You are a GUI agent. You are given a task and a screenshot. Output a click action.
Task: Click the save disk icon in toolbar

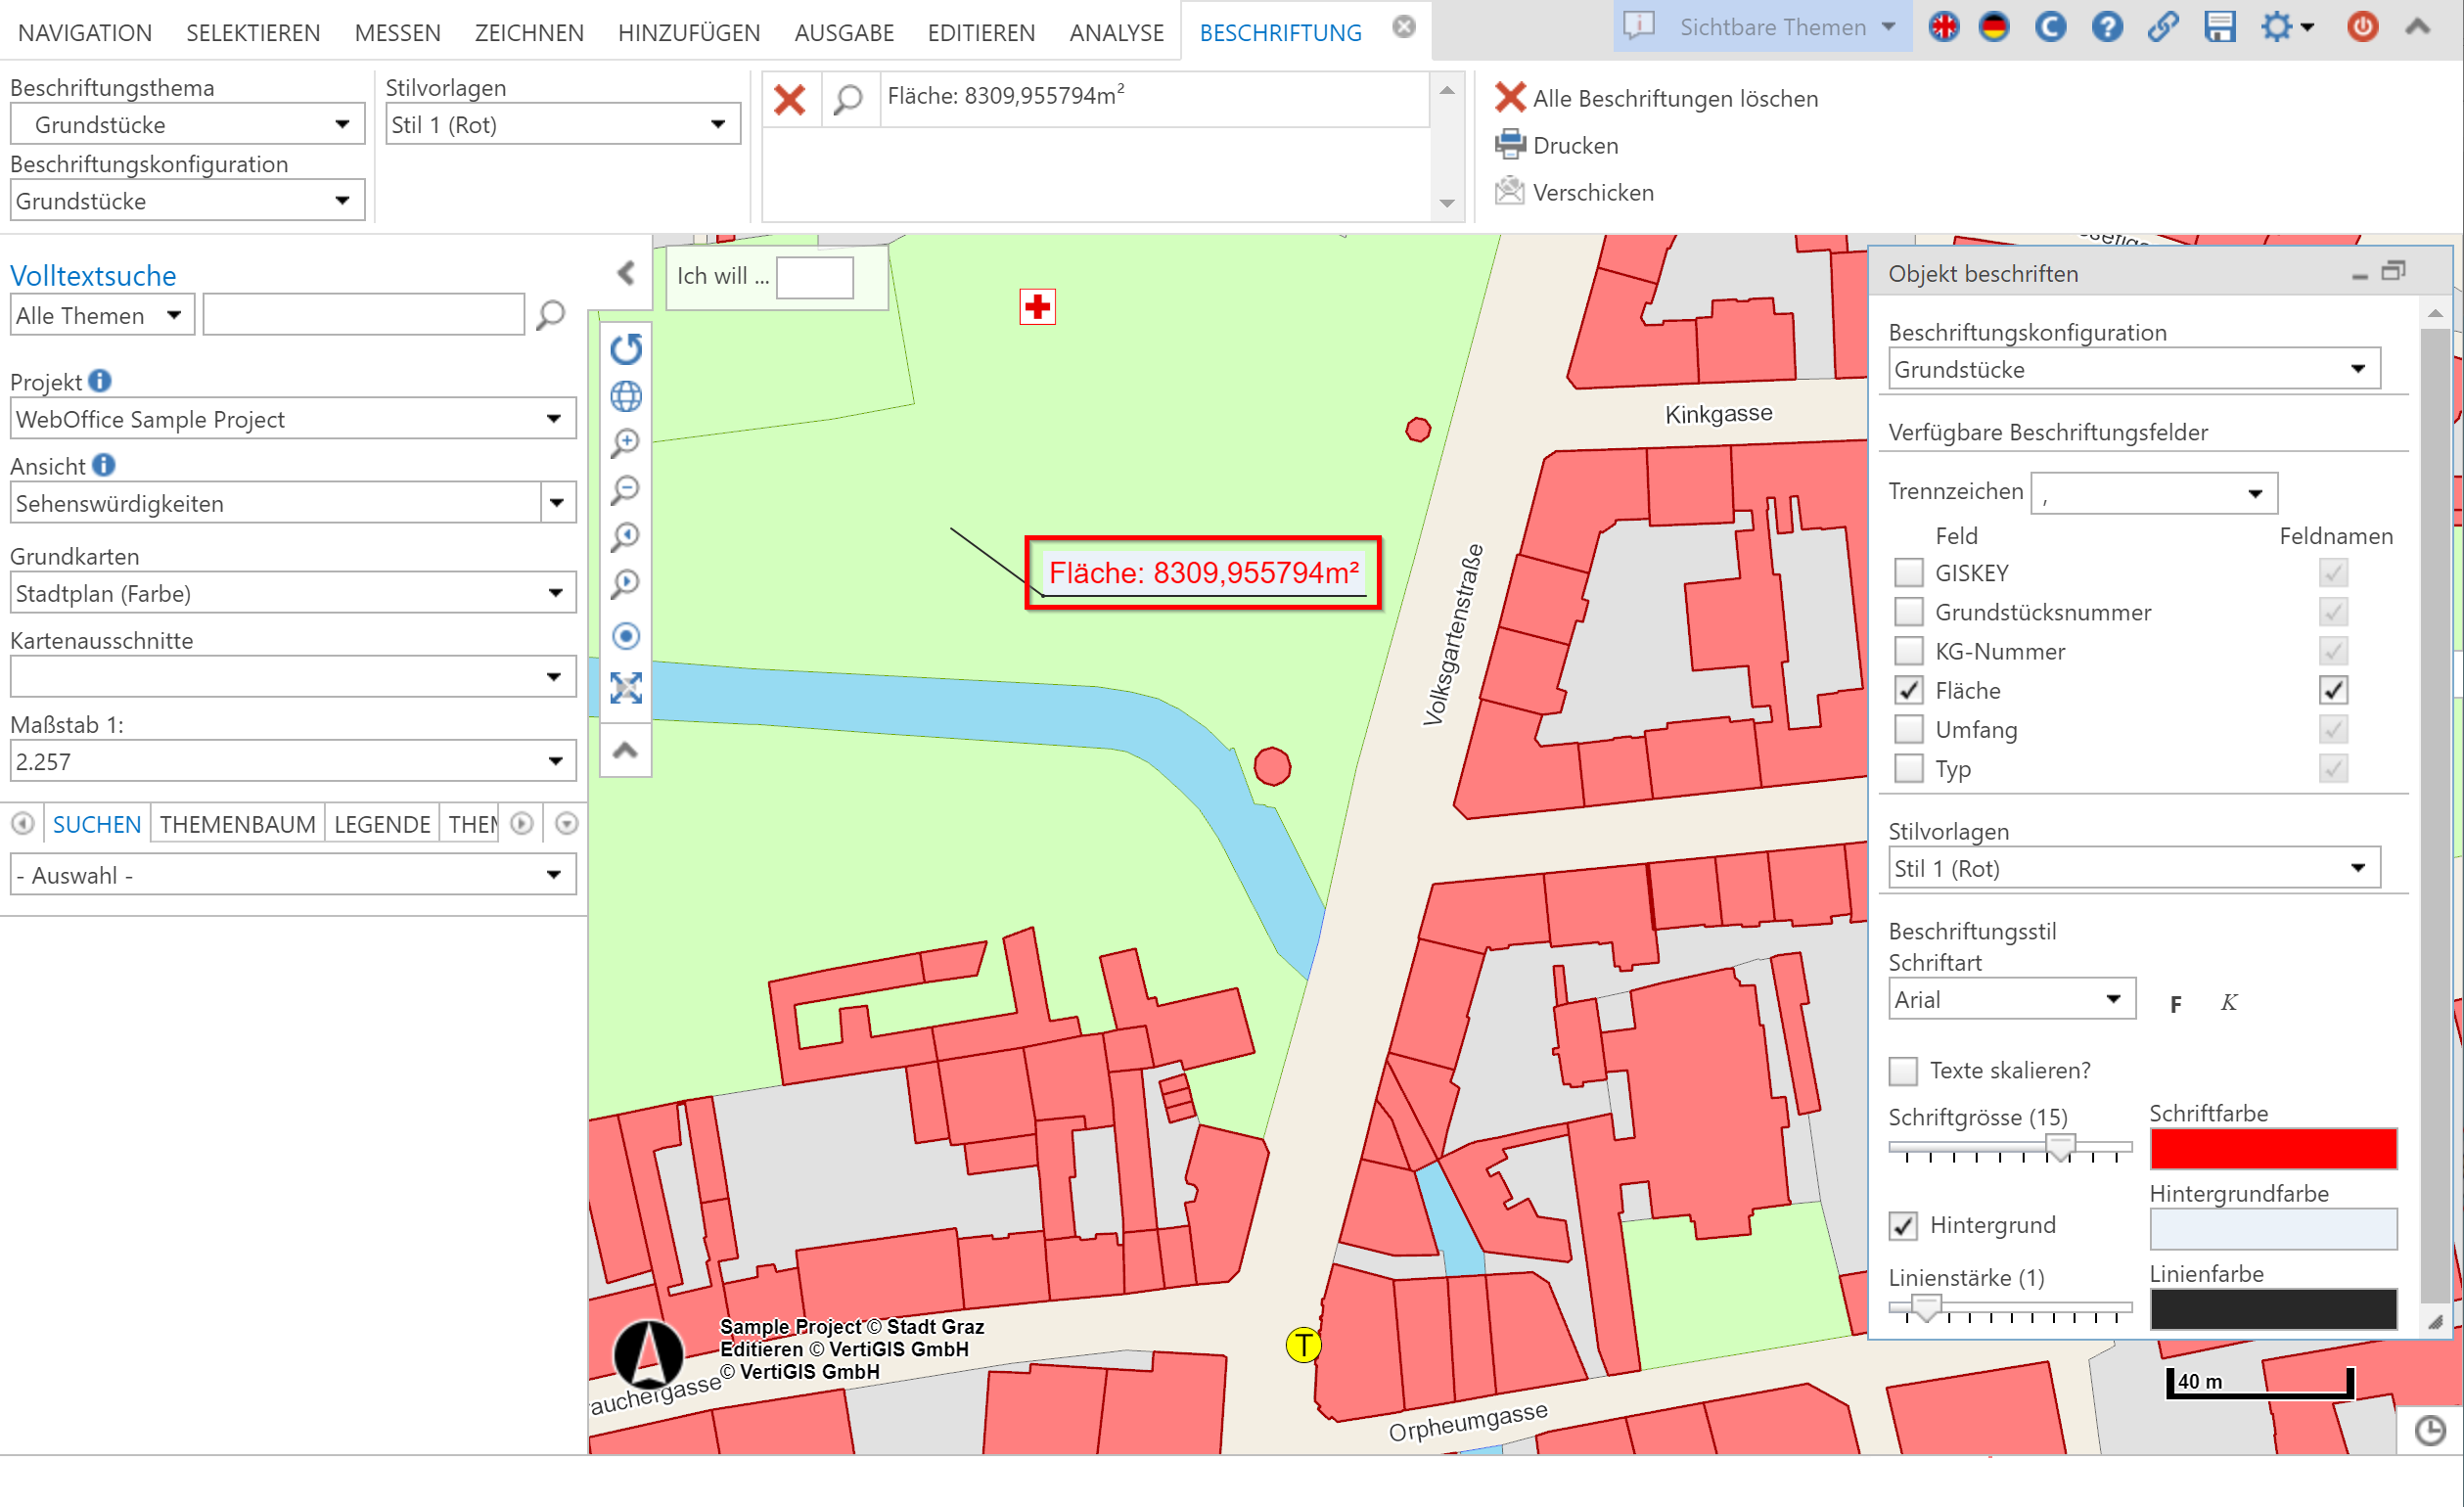tap(2218, 27)
